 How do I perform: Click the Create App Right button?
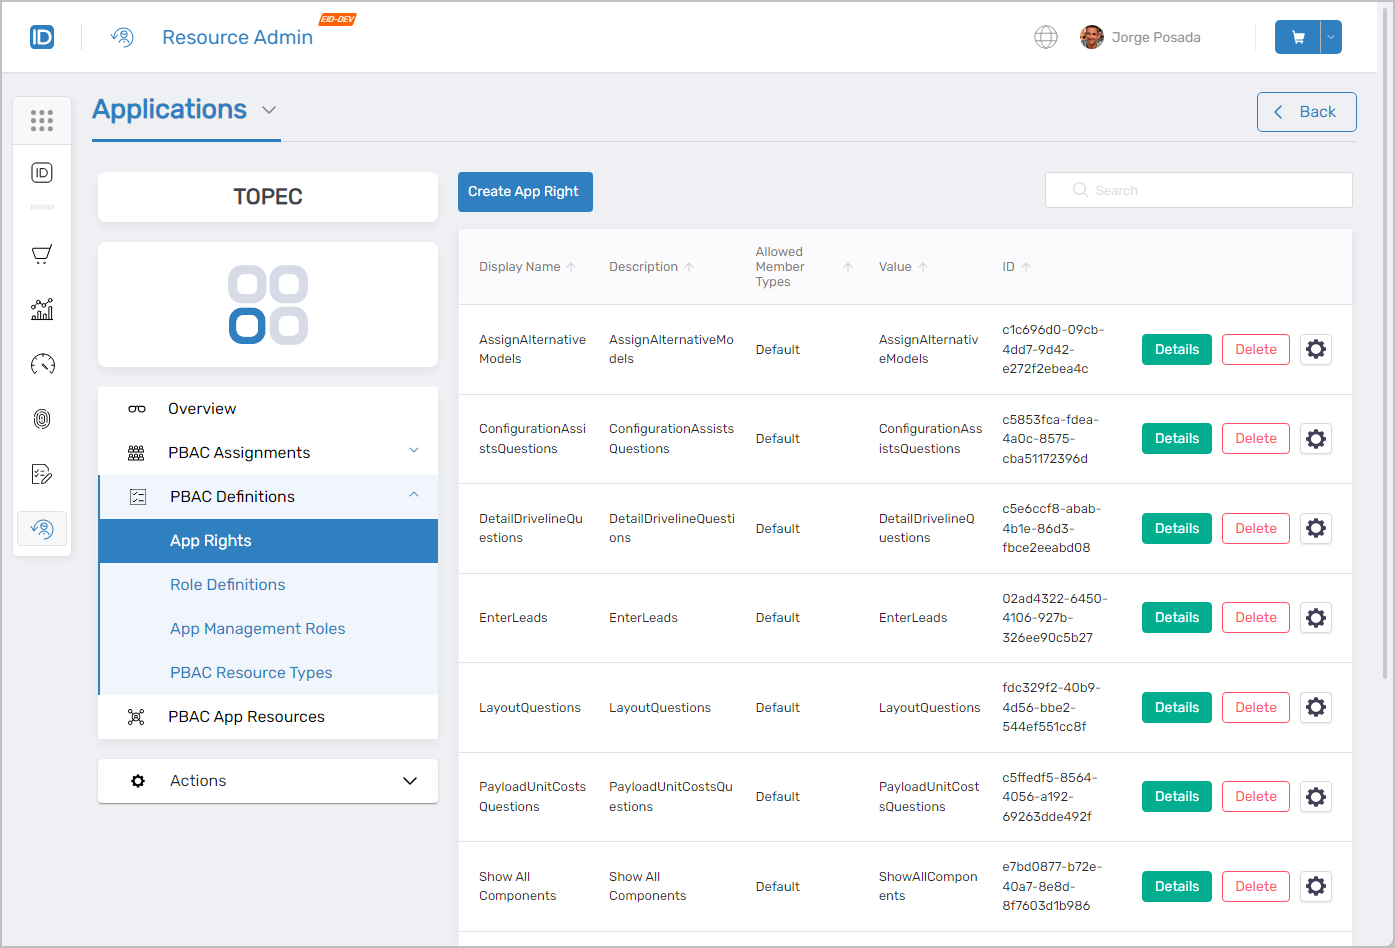[525, 191]
